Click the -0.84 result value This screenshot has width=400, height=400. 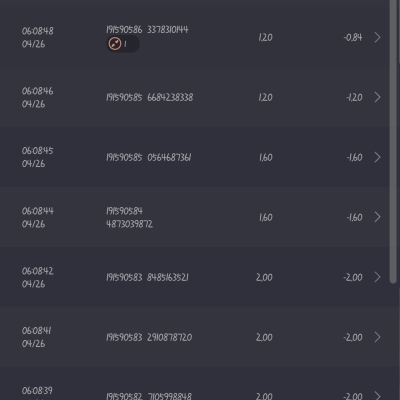coord(353,37)
